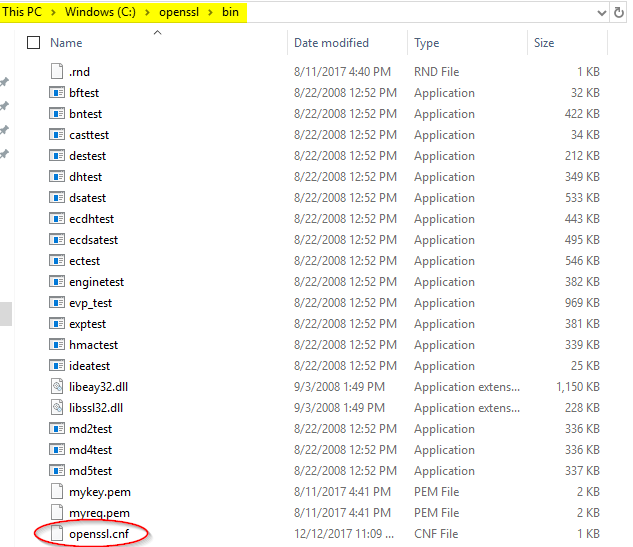
Task: Select the mykey.pem file icon
Action: 57,492
